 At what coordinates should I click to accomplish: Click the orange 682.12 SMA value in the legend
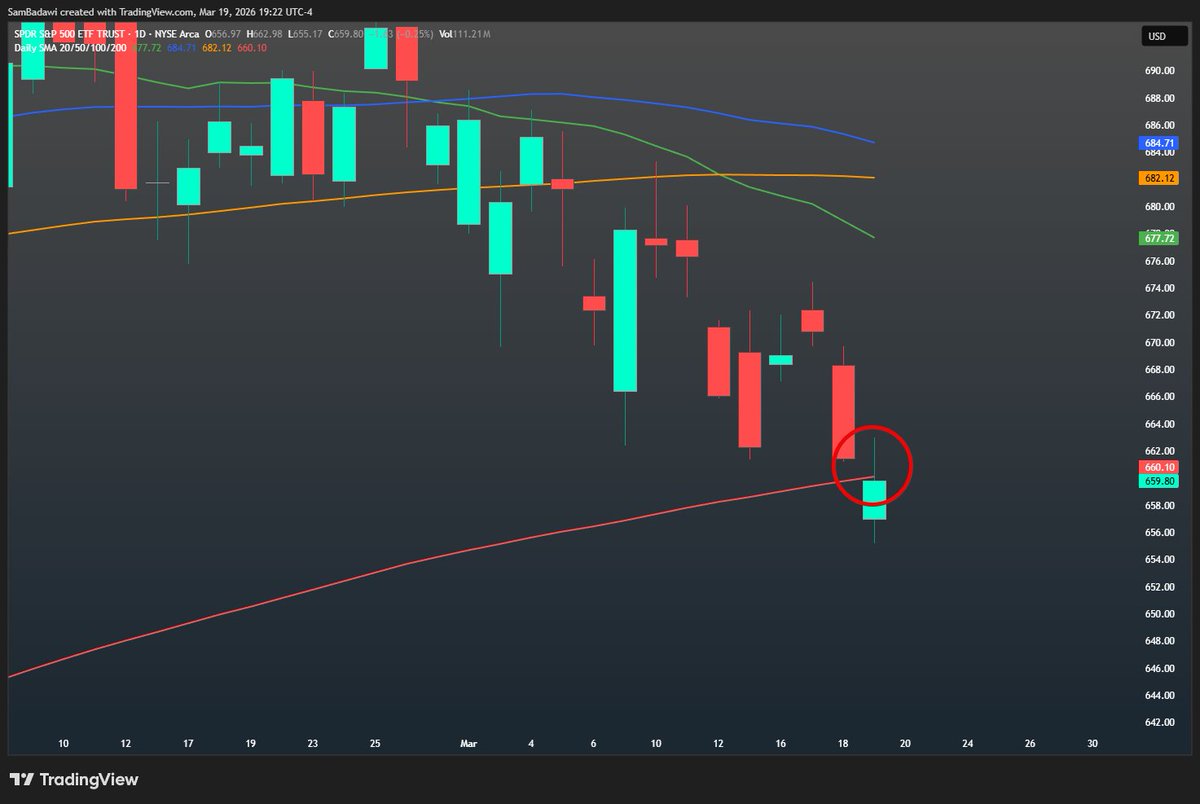point(216,47)
